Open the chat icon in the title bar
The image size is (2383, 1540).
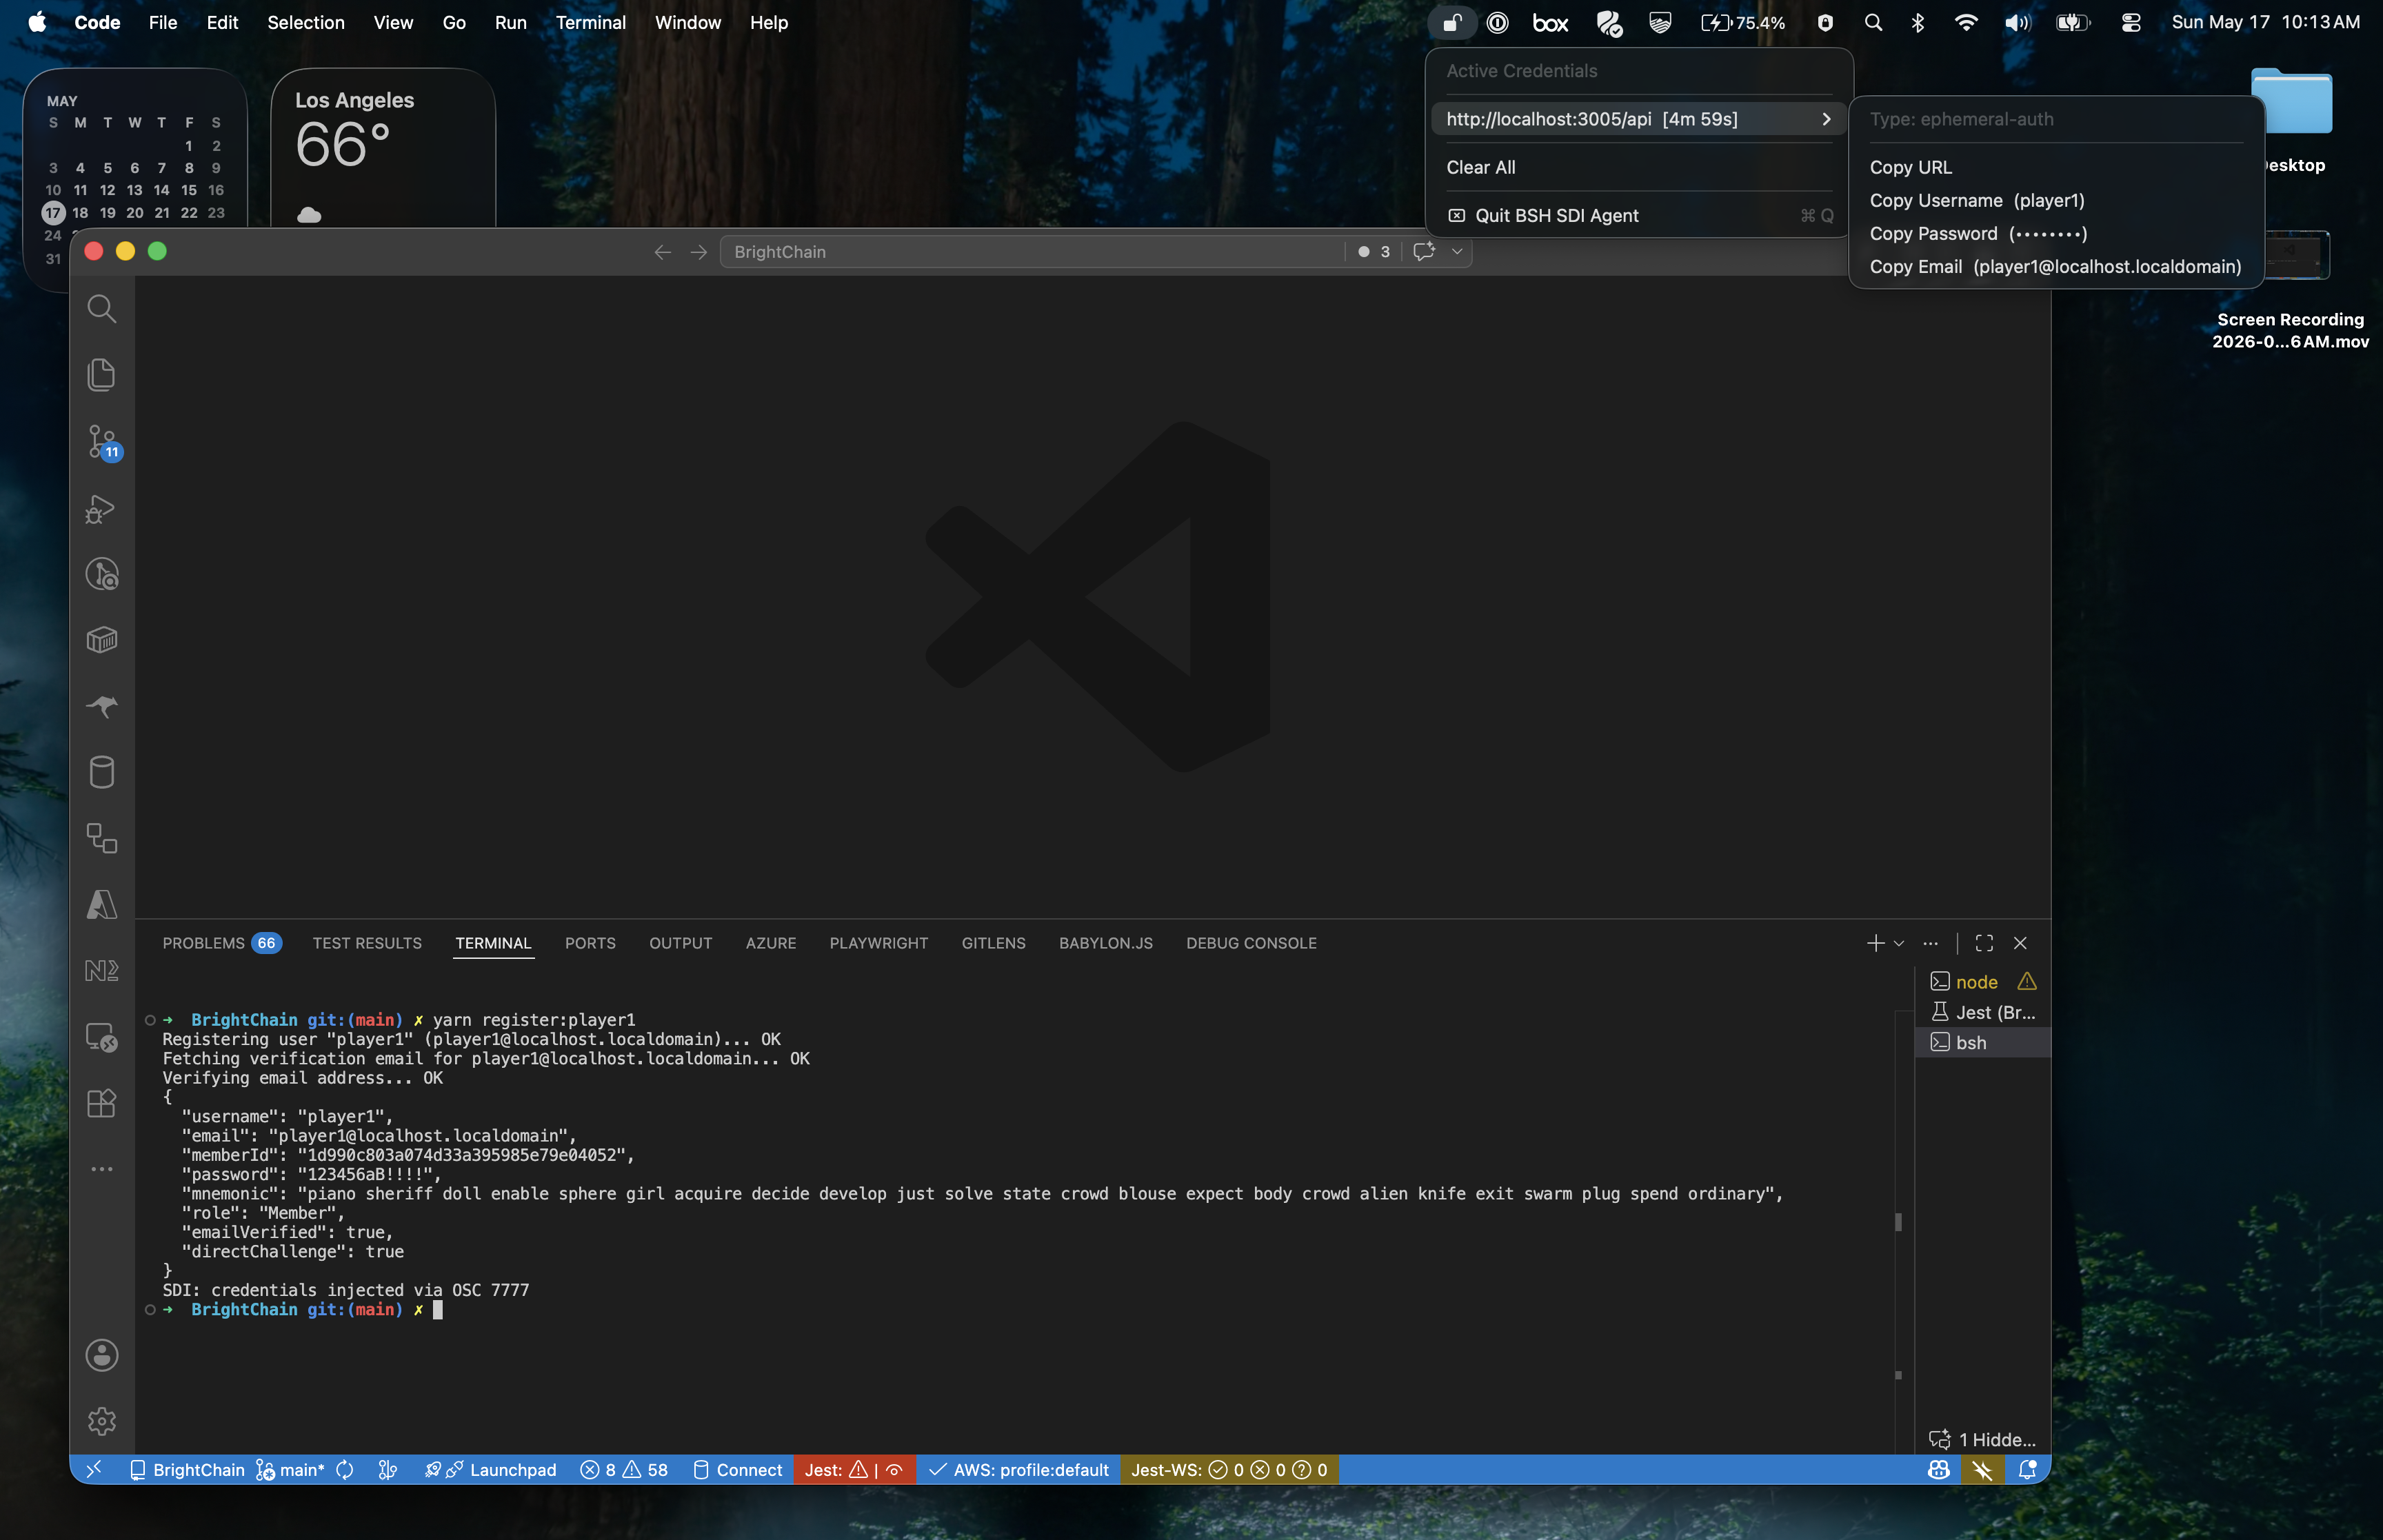[x=1424, y=252]
